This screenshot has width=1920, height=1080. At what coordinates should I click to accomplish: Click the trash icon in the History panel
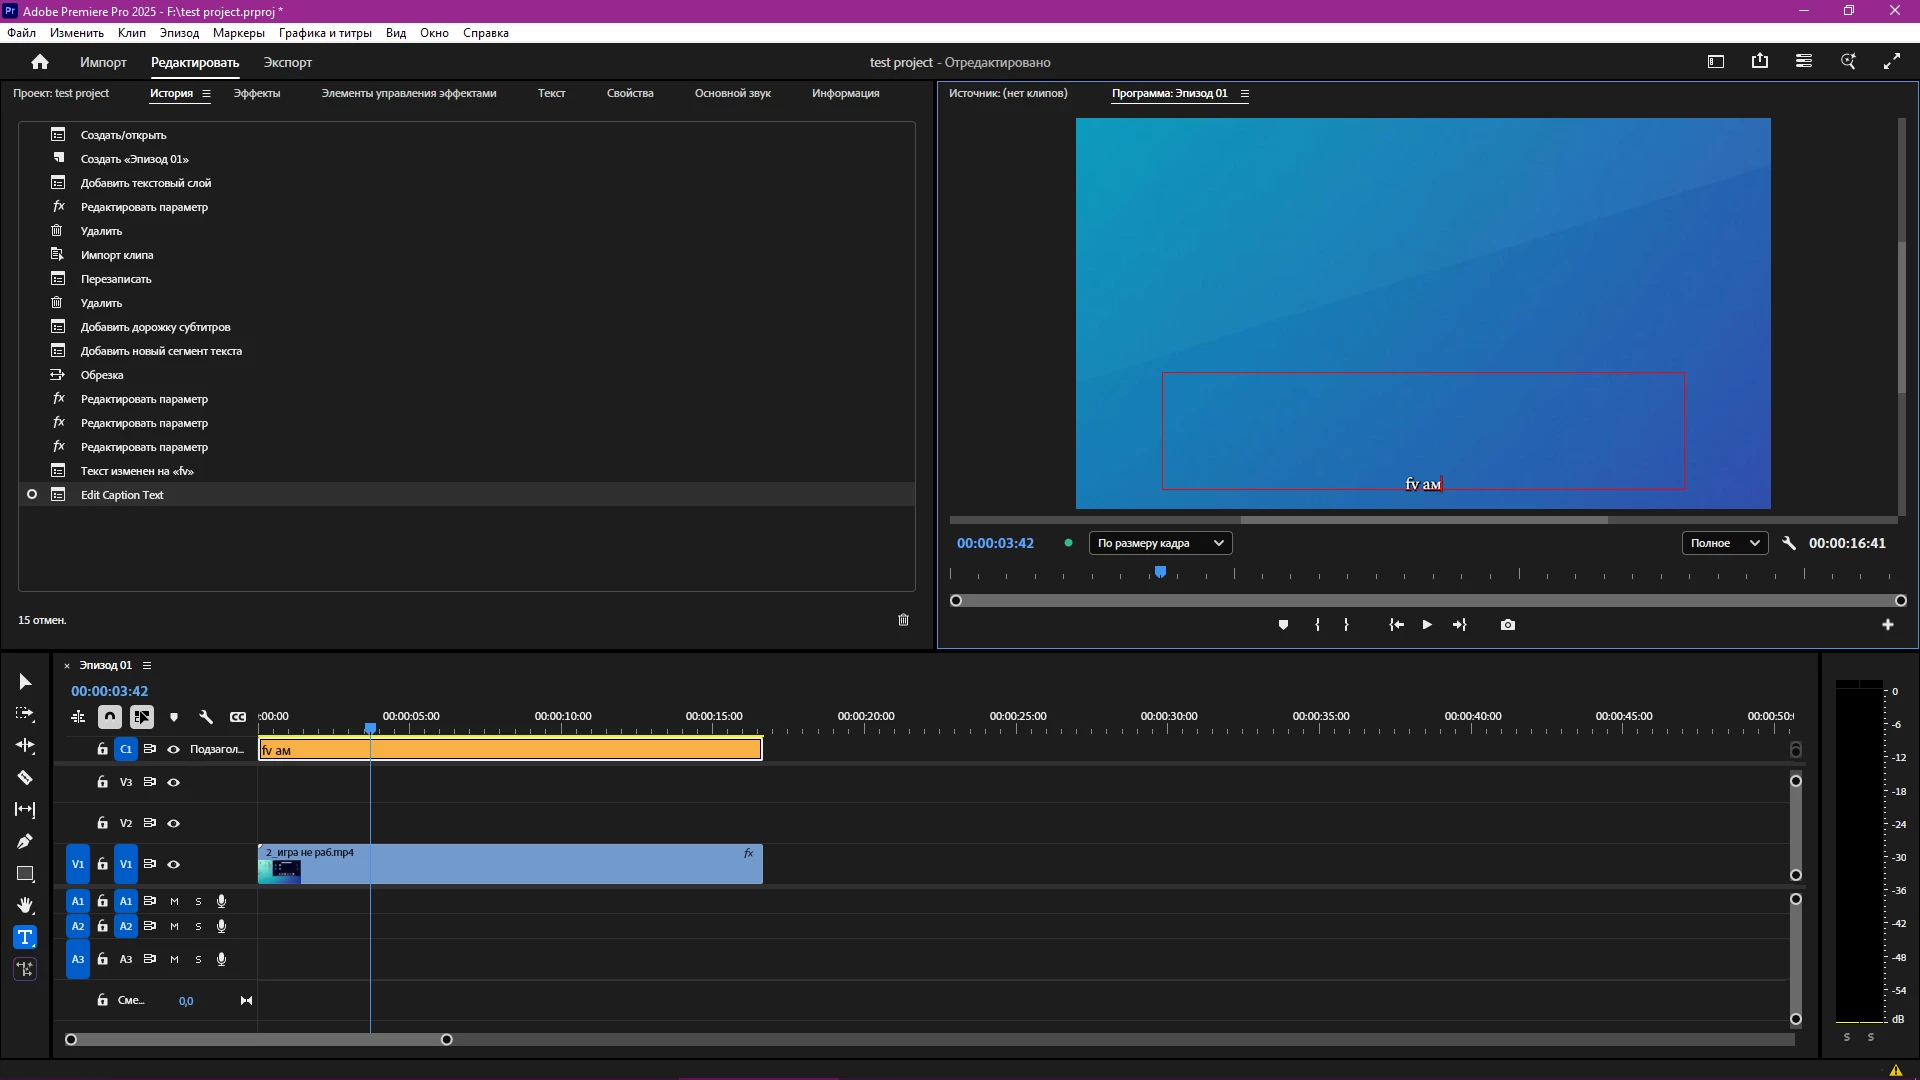[903, 620]
